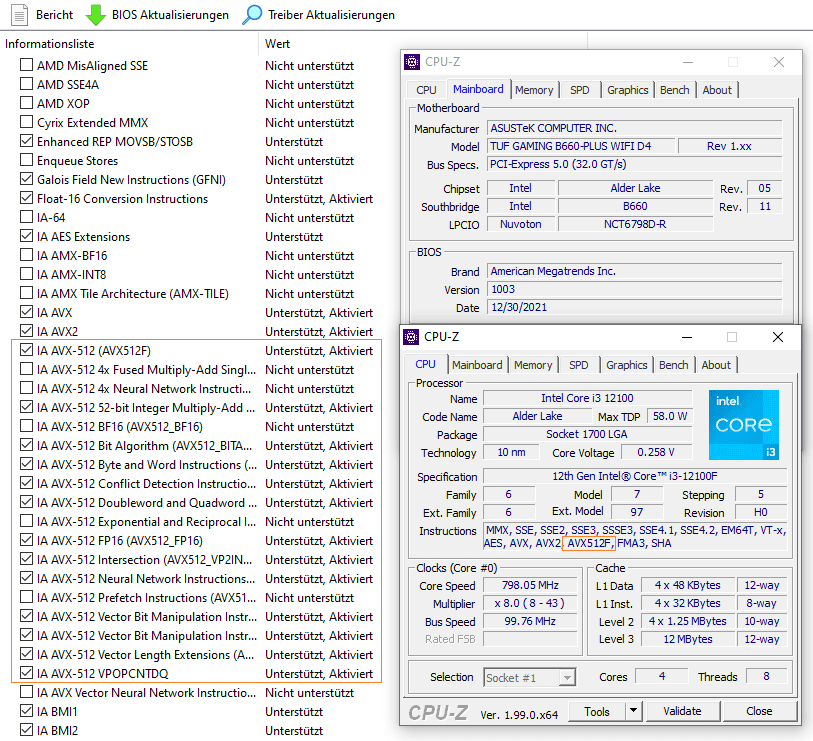This screenshot has height=741, width=813.
Task: Click the TUF GAMING B660-PLUS WIFI D4 model field
Action: [581, 146]
